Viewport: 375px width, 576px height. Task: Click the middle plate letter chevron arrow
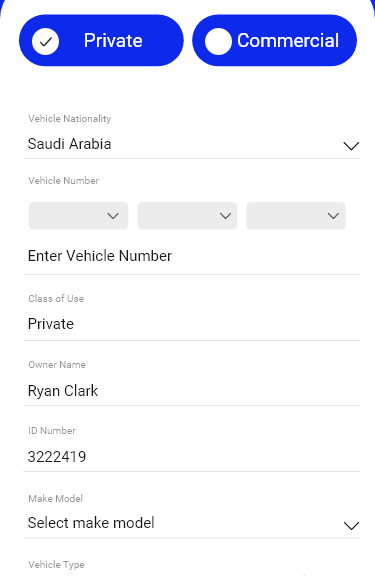tap(225, 216)
